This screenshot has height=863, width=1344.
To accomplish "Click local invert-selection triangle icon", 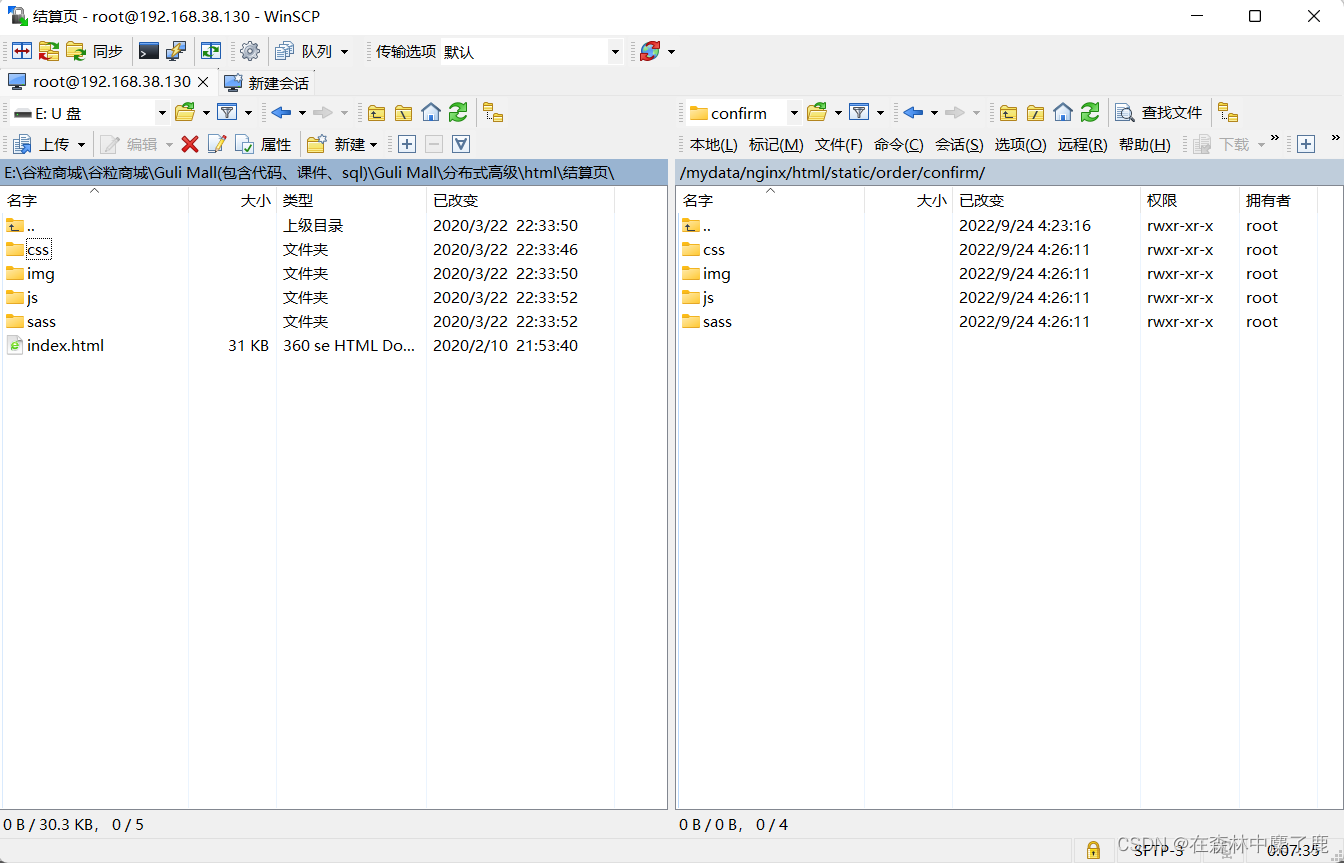I will tap(461, 144).
